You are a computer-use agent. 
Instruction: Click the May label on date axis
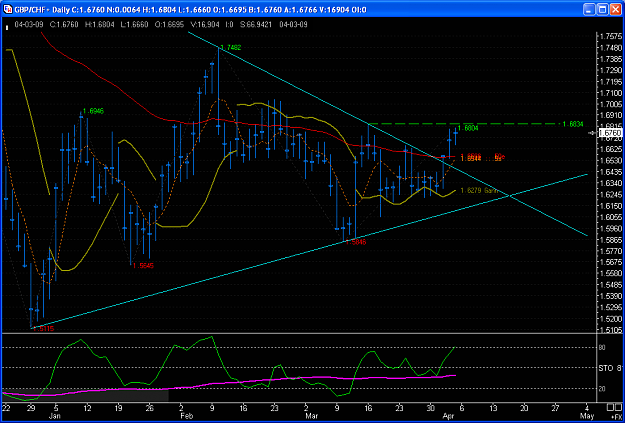(586, 417)
